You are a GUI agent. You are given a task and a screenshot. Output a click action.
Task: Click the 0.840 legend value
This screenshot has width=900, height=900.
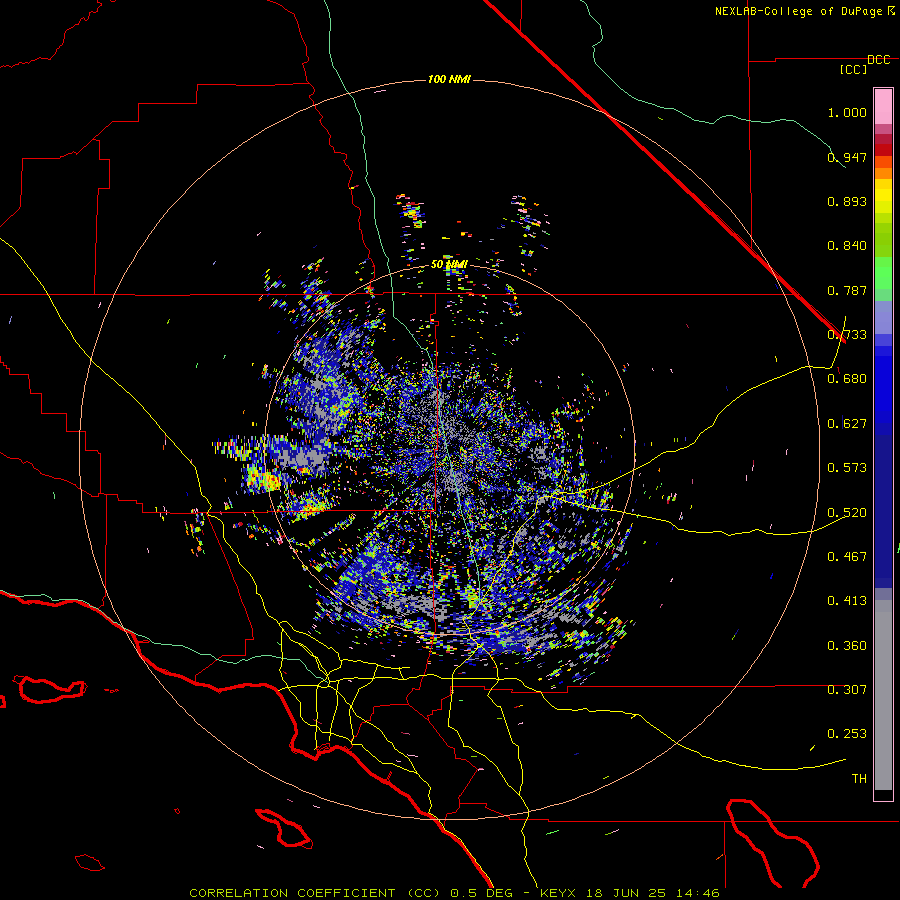coord(847,246)
